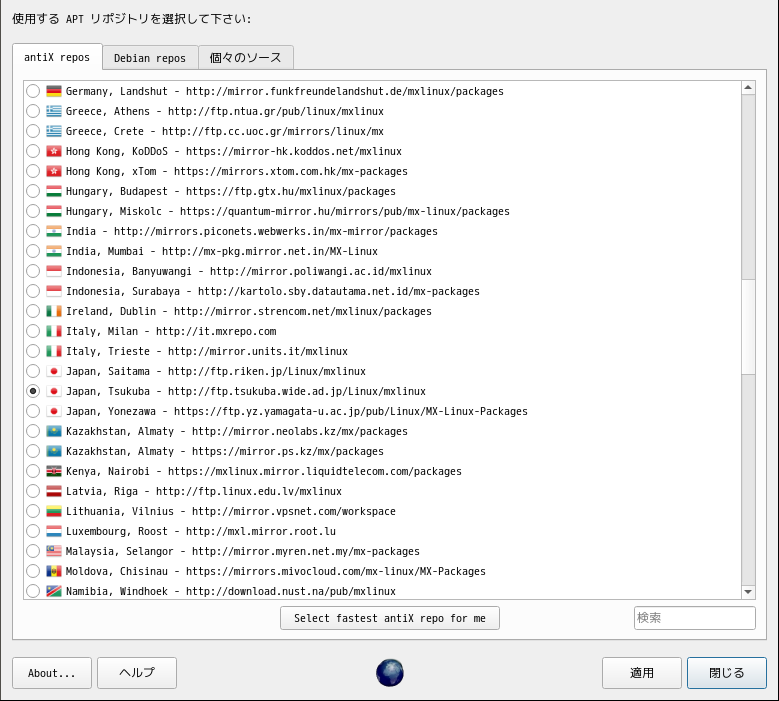Click the India, Mumbai mirror entry text
The height and width of the screenshot is (701, 779).
tap(222, 251)
